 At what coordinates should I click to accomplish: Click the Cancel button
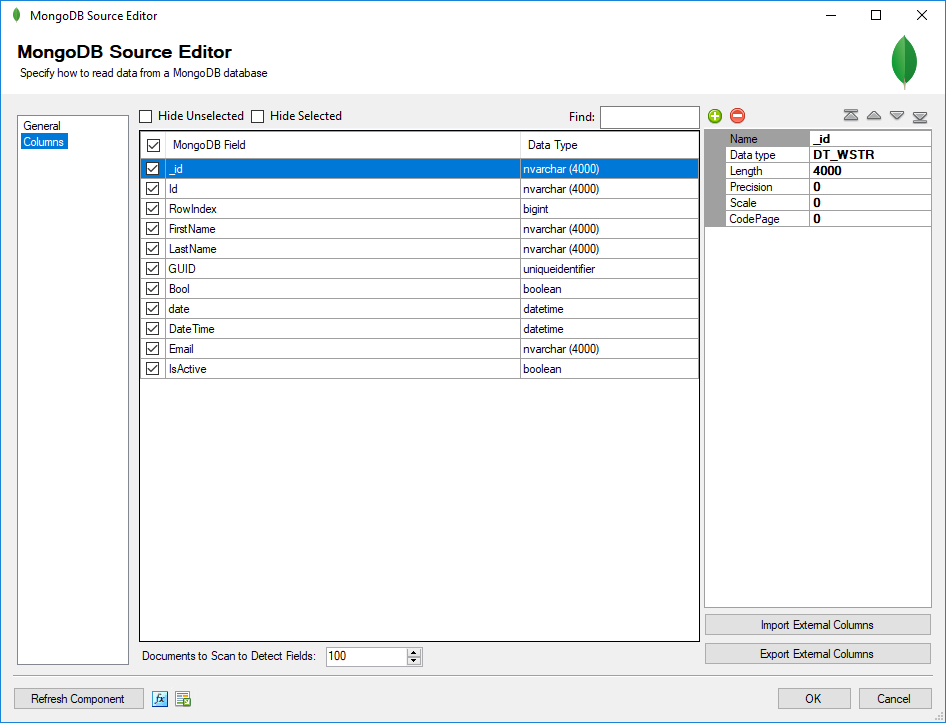click(x=895, y=699)
